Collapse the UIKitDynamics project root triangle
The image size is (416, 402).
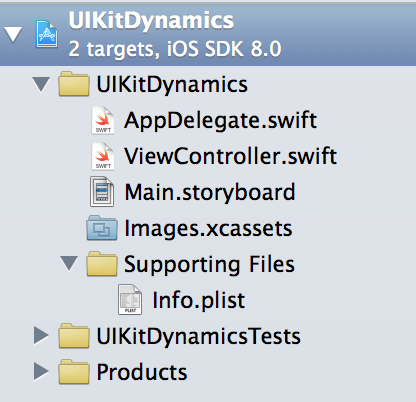click(x=13, y=34)
